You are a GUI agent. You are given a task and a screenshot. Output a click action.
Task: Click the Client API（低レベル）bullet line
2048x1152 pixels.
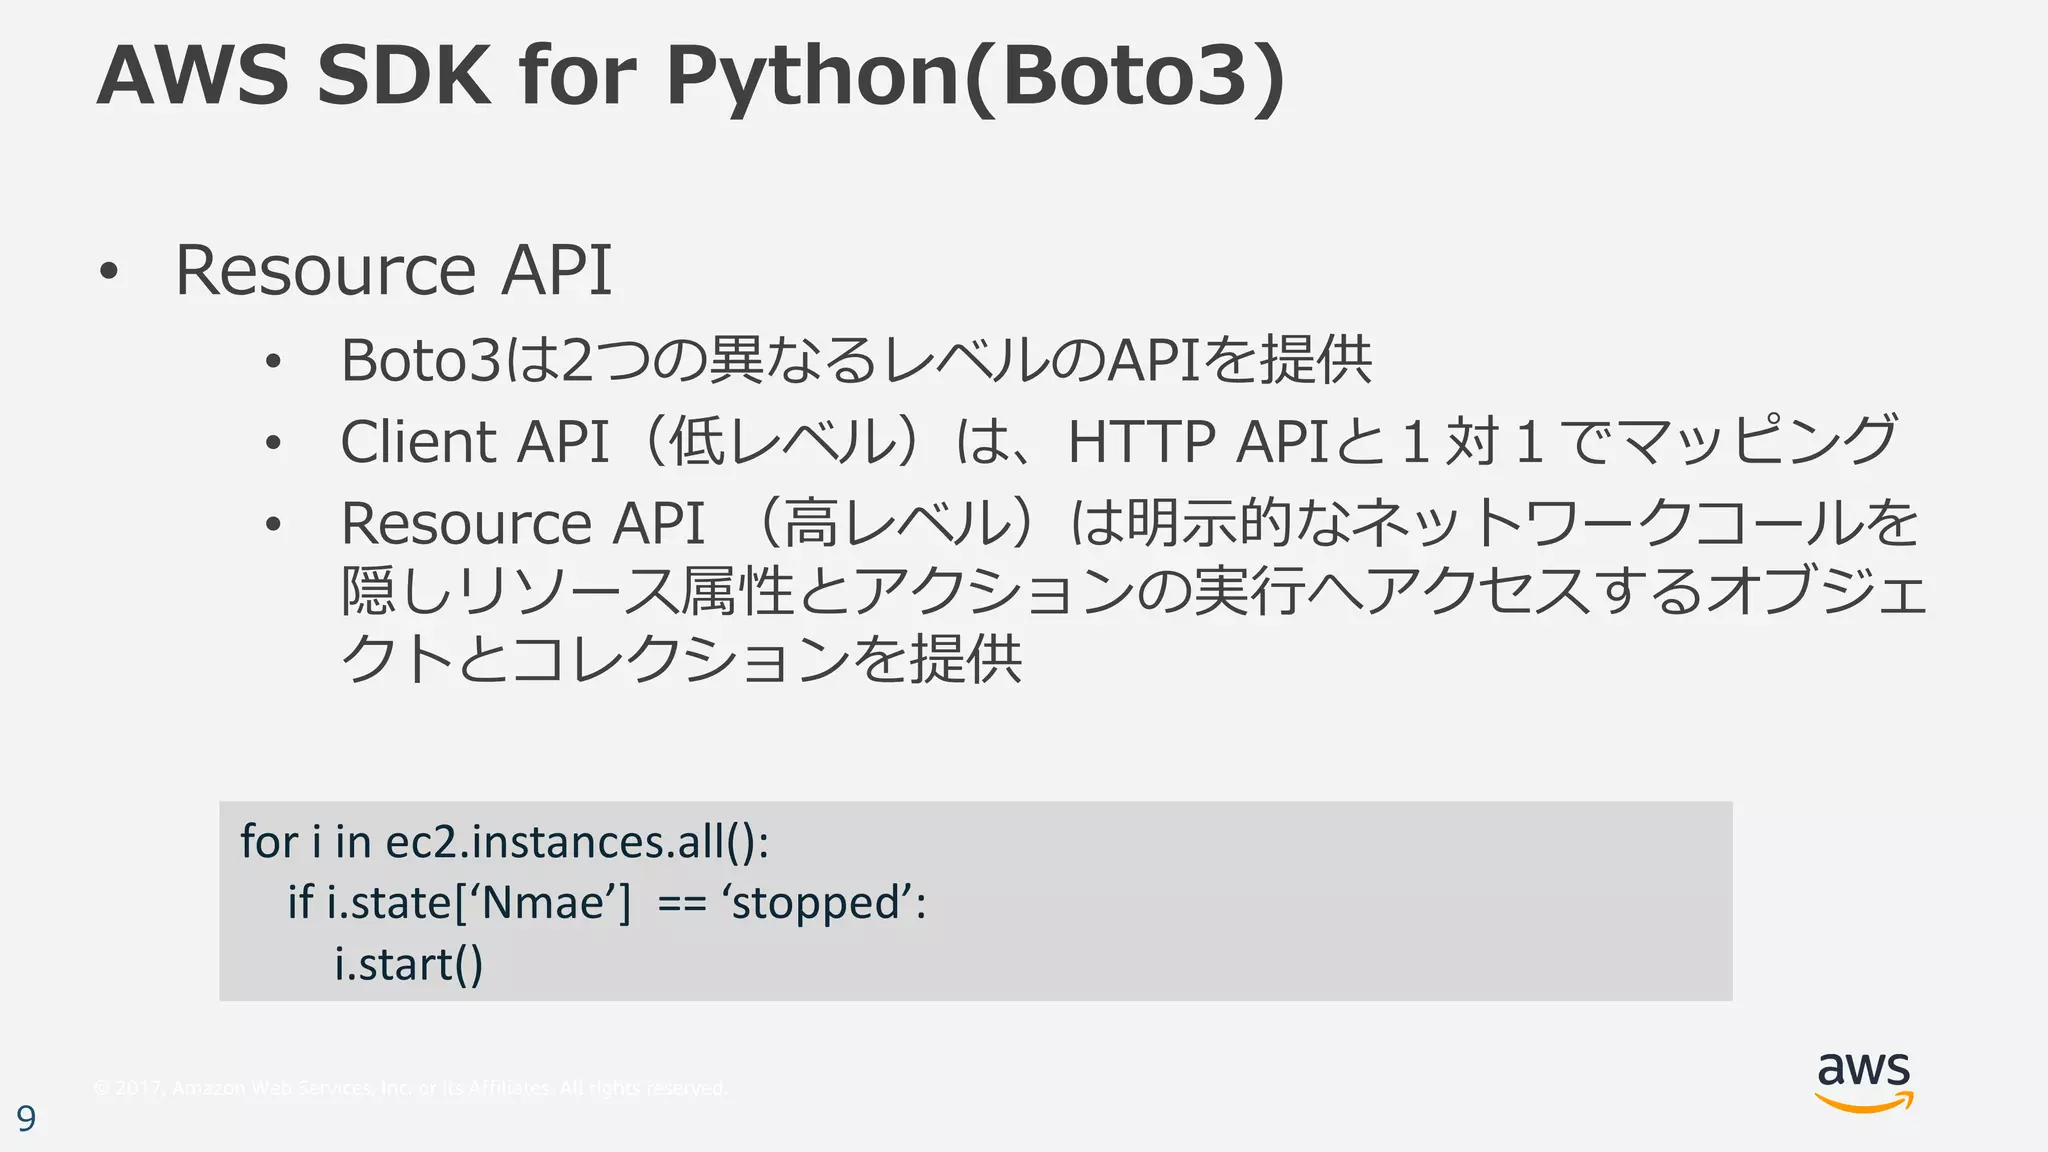click(1118, 441)
